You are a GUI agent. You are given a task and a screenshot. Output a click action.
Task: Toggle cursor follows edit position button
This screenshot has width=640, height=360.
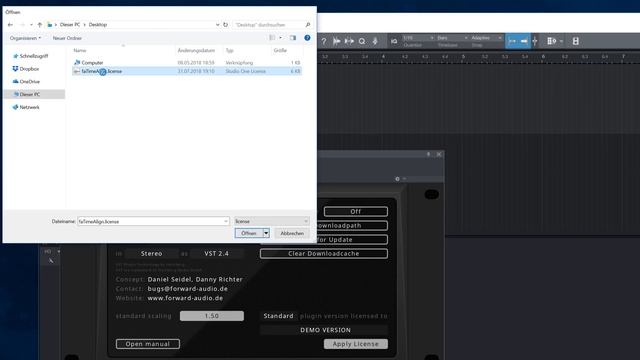[524, 41]
